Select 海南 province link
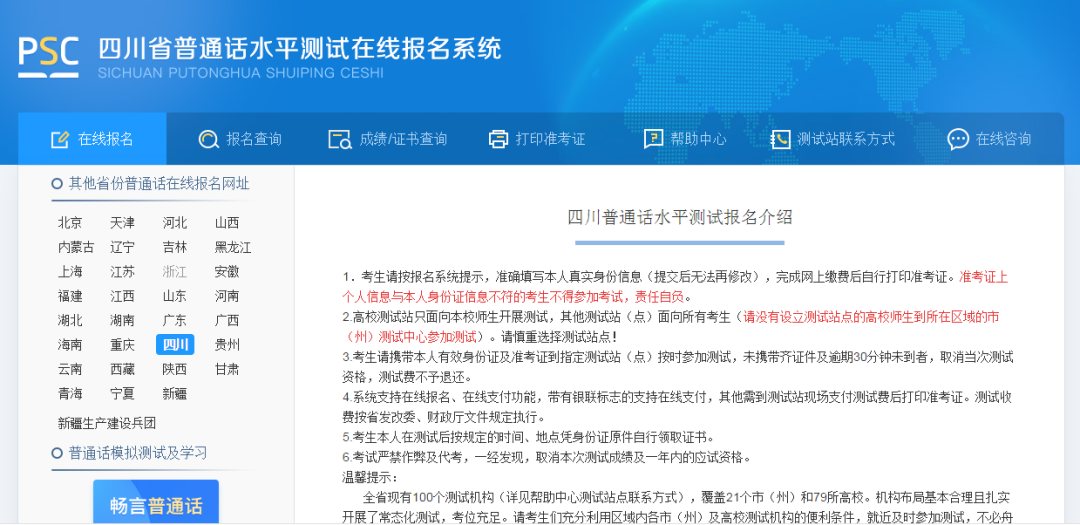Image resolution: width=1080 pixels, height=525 pixels. point(70,344)
